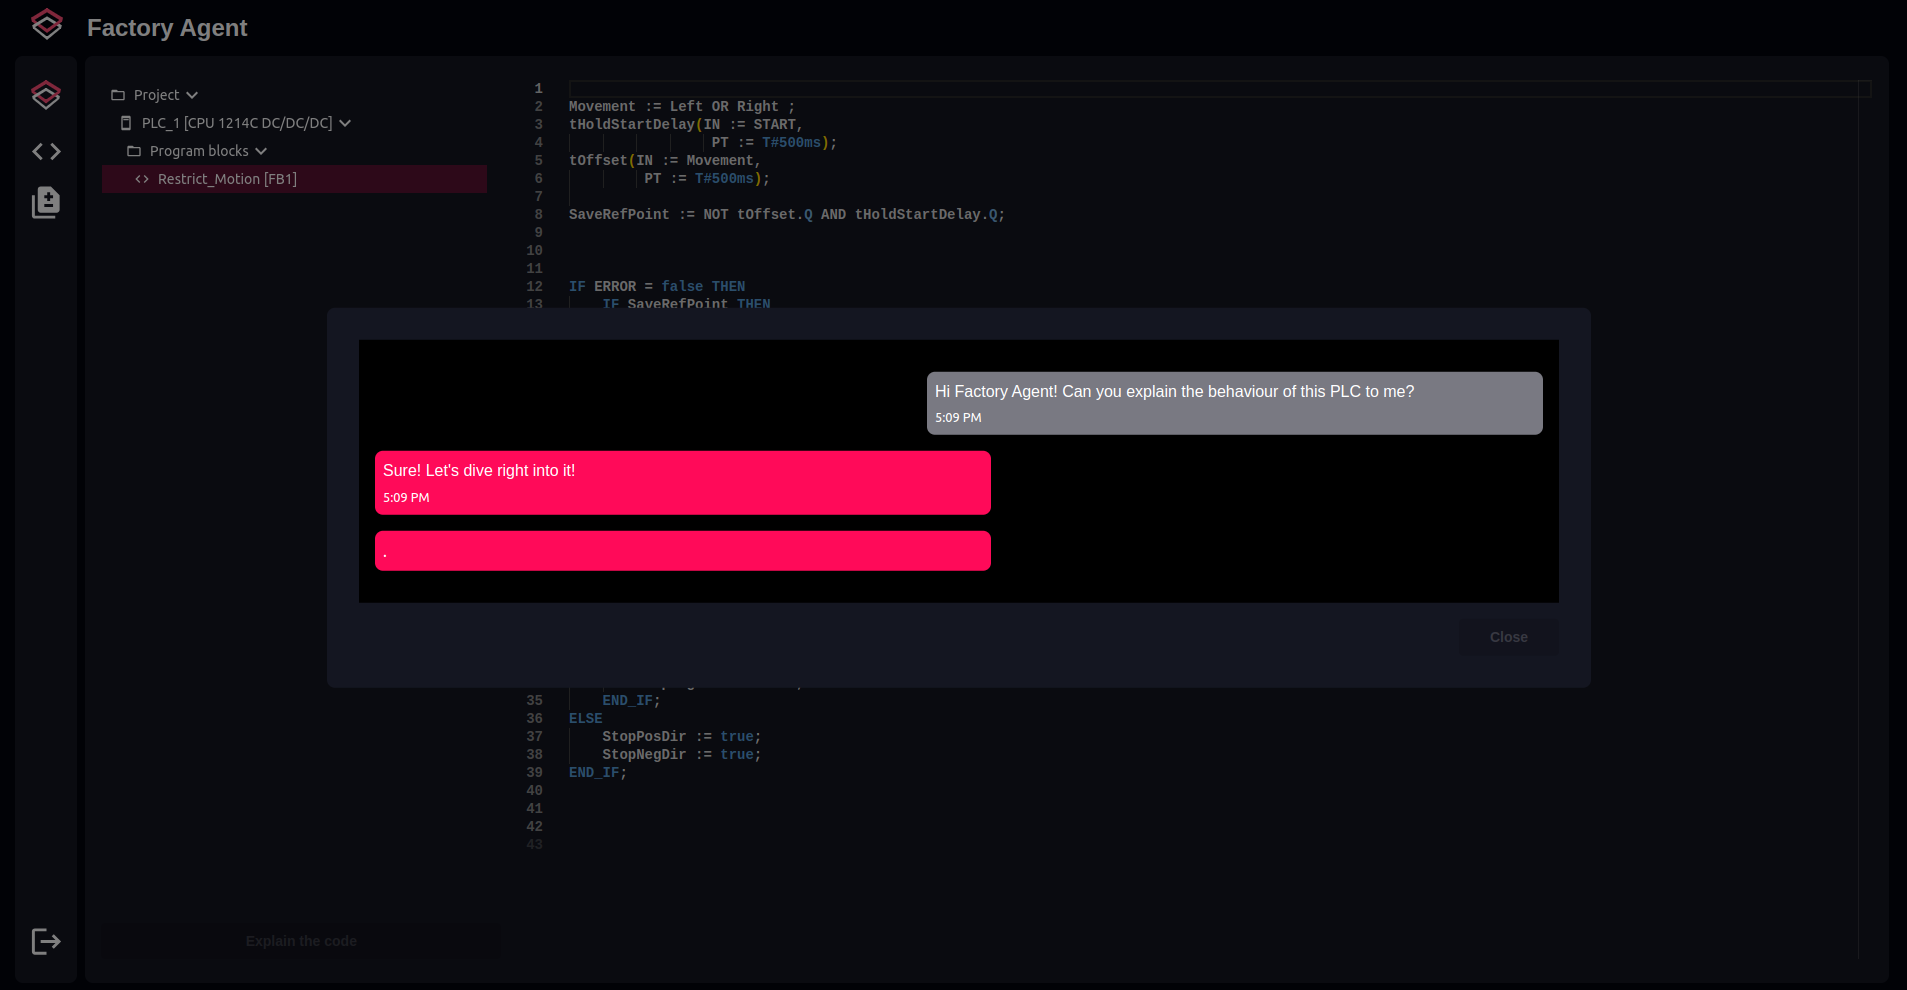Open the sidebar Factory Agent home icon
The width and height of the screenshot is (1907, 990).
pyautogui.click(x=46, y=95)
